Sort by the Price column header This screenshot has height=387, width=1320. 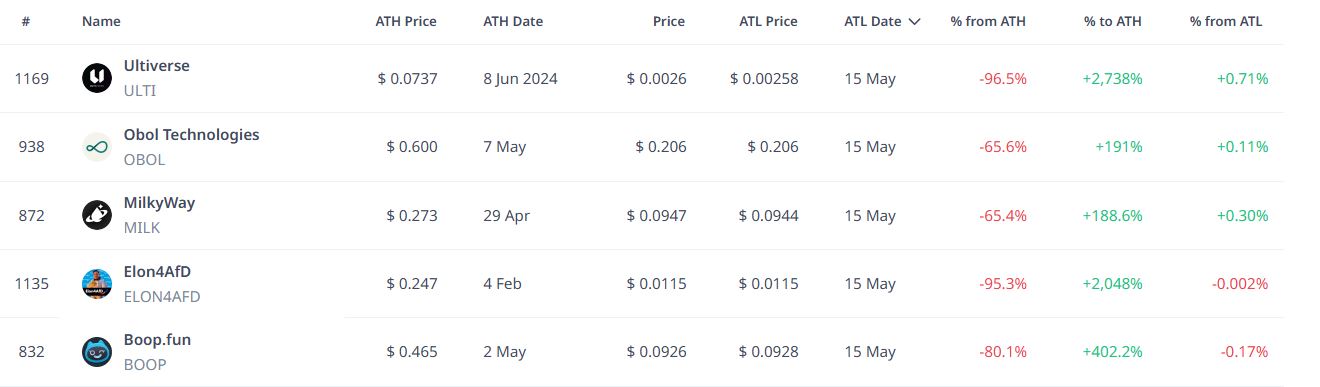669,21
